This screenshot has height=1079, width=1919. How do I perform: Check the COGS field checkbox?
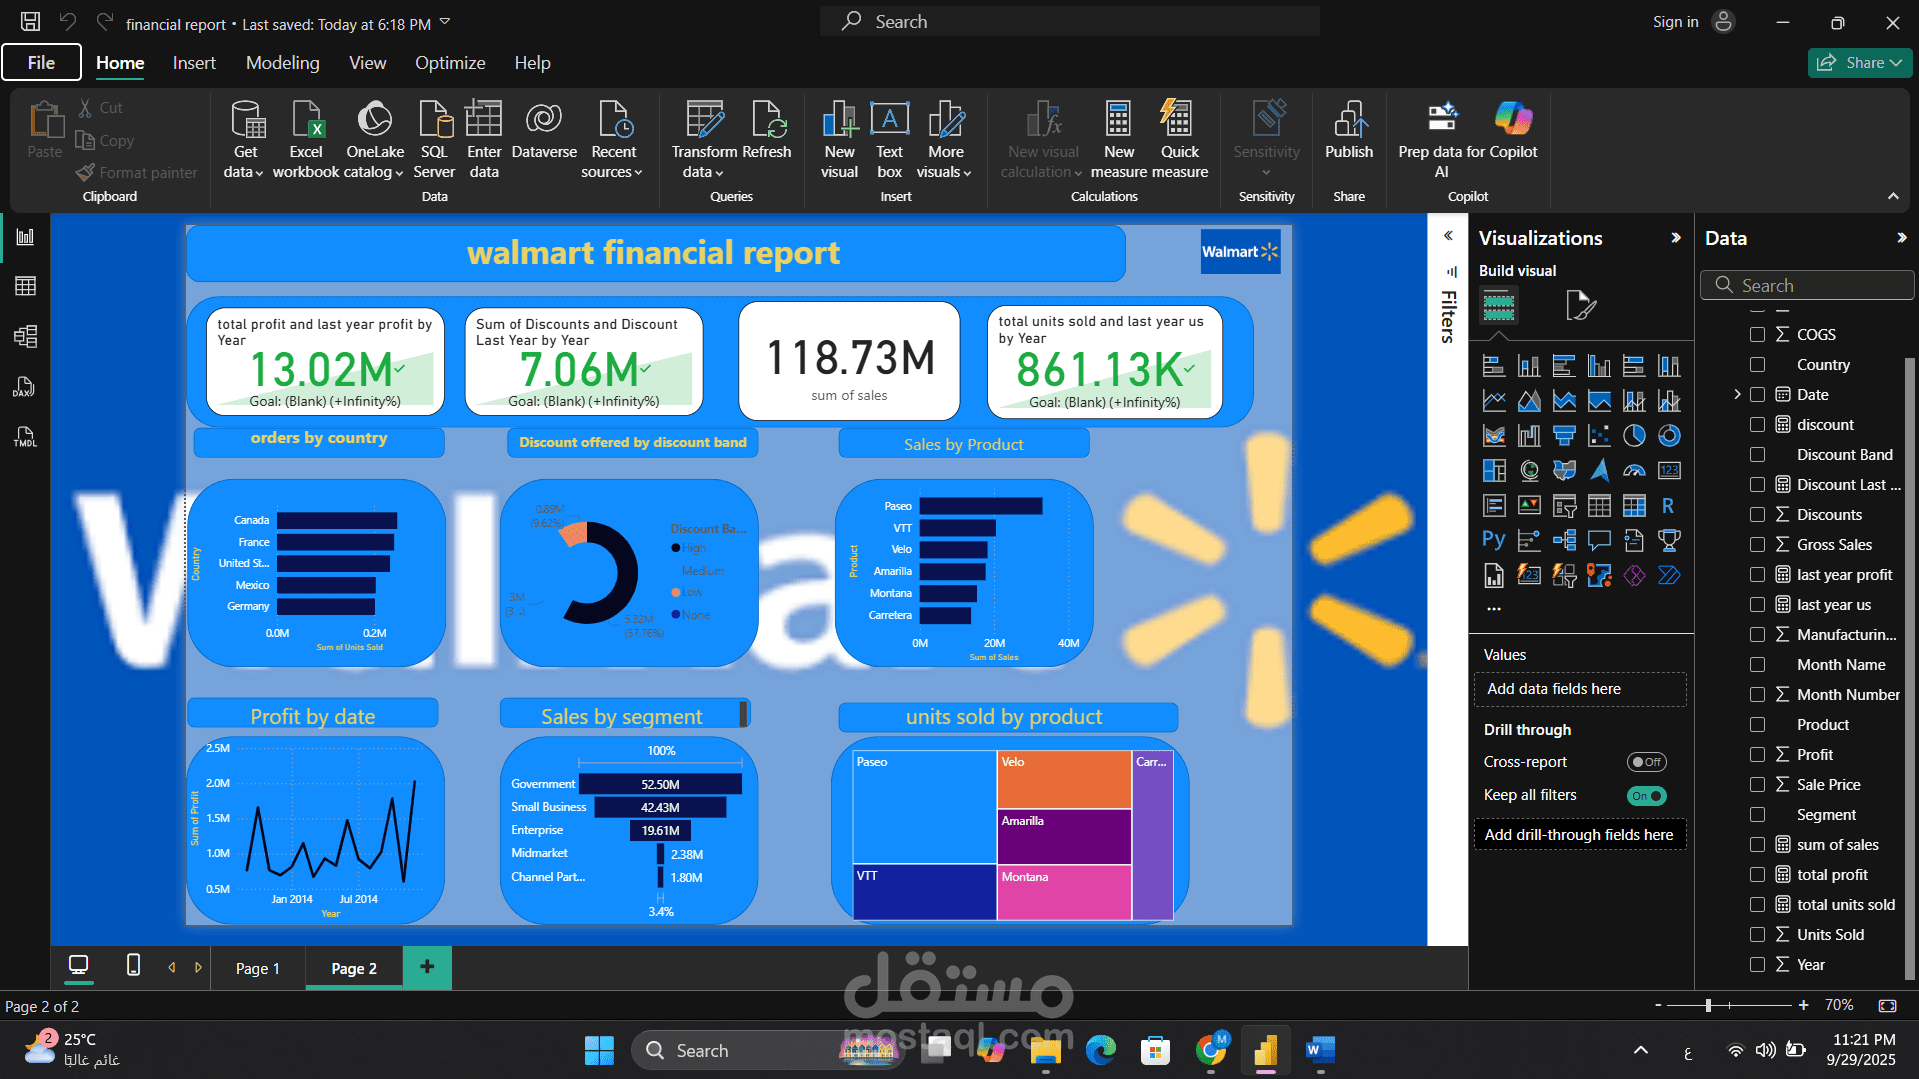coord(1757,334)
